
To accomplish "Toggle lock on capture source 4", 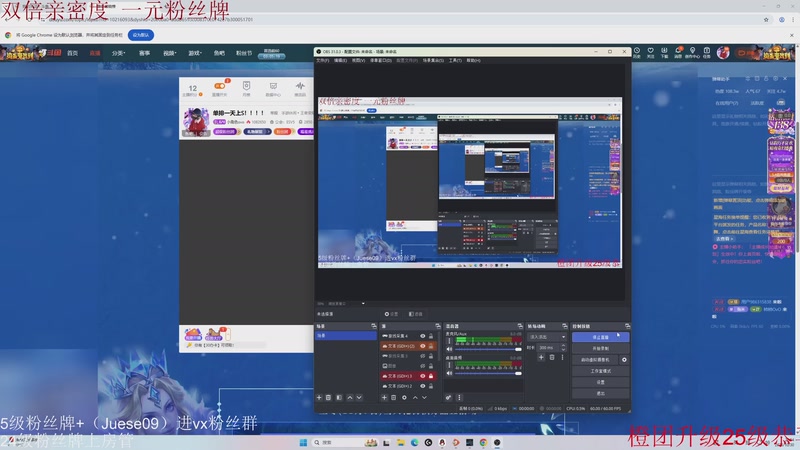I will [431, 336].
